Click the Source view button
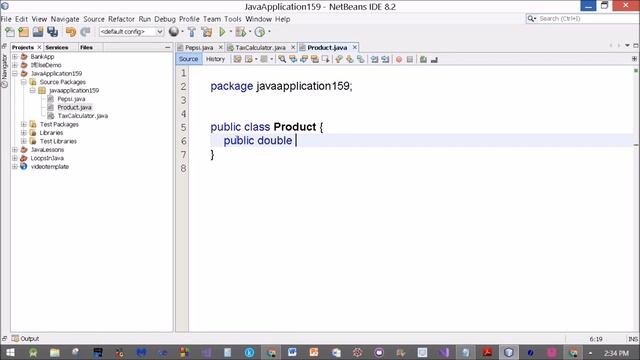 (188, 59)
